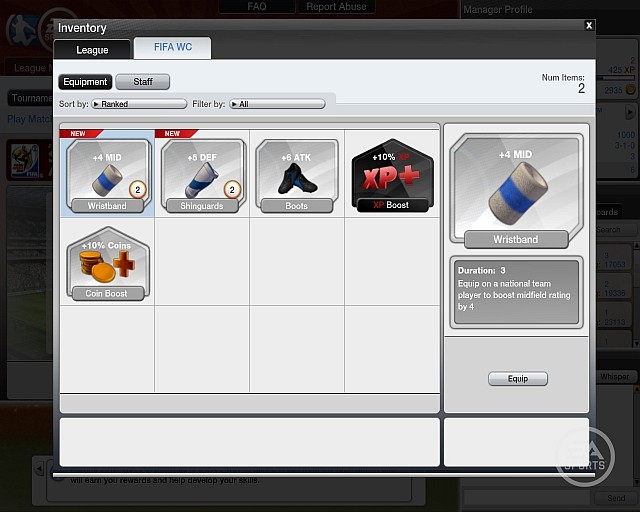
Task: Click the Report Abuse link
Action: [x=336, y=7]
